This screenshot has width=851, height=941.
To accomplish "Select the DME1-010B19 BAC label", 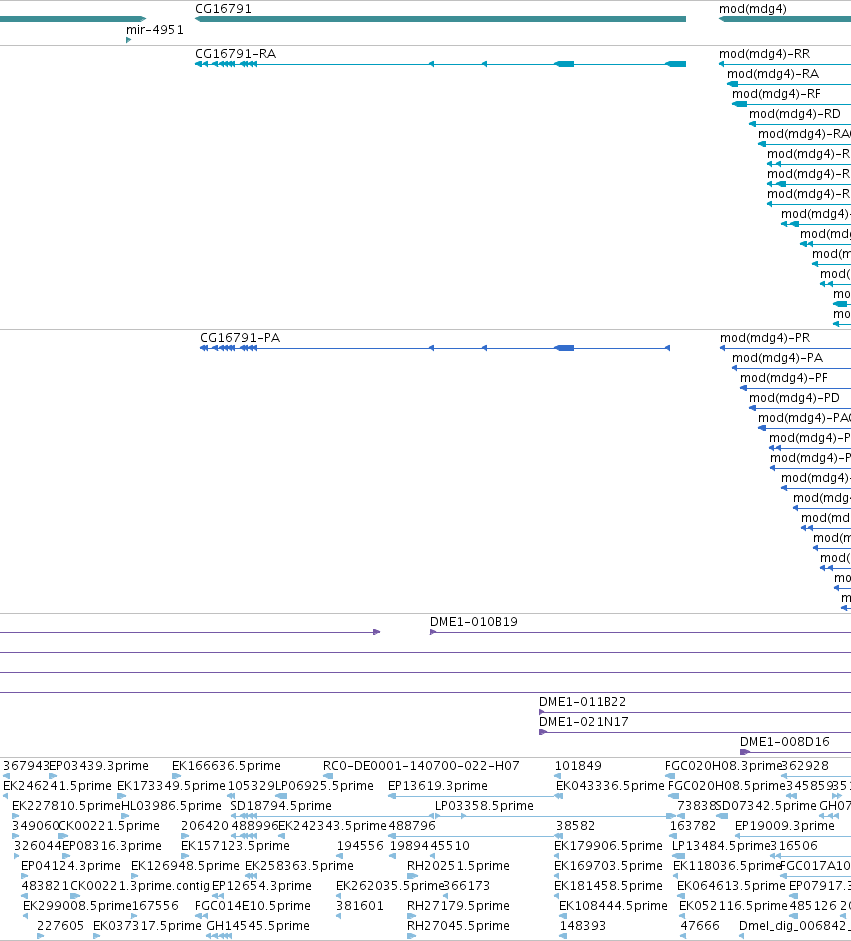I will [x=474, y=622].
